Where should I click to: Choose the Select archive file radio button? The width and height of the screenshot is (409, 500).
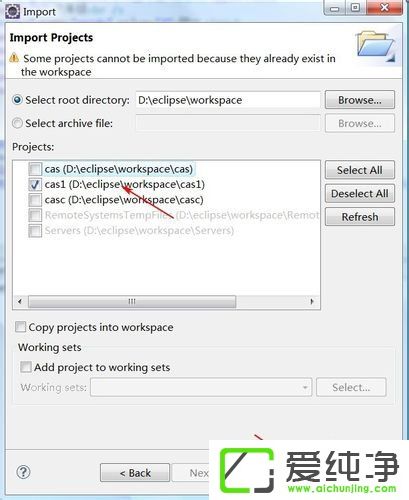[17, 123]
